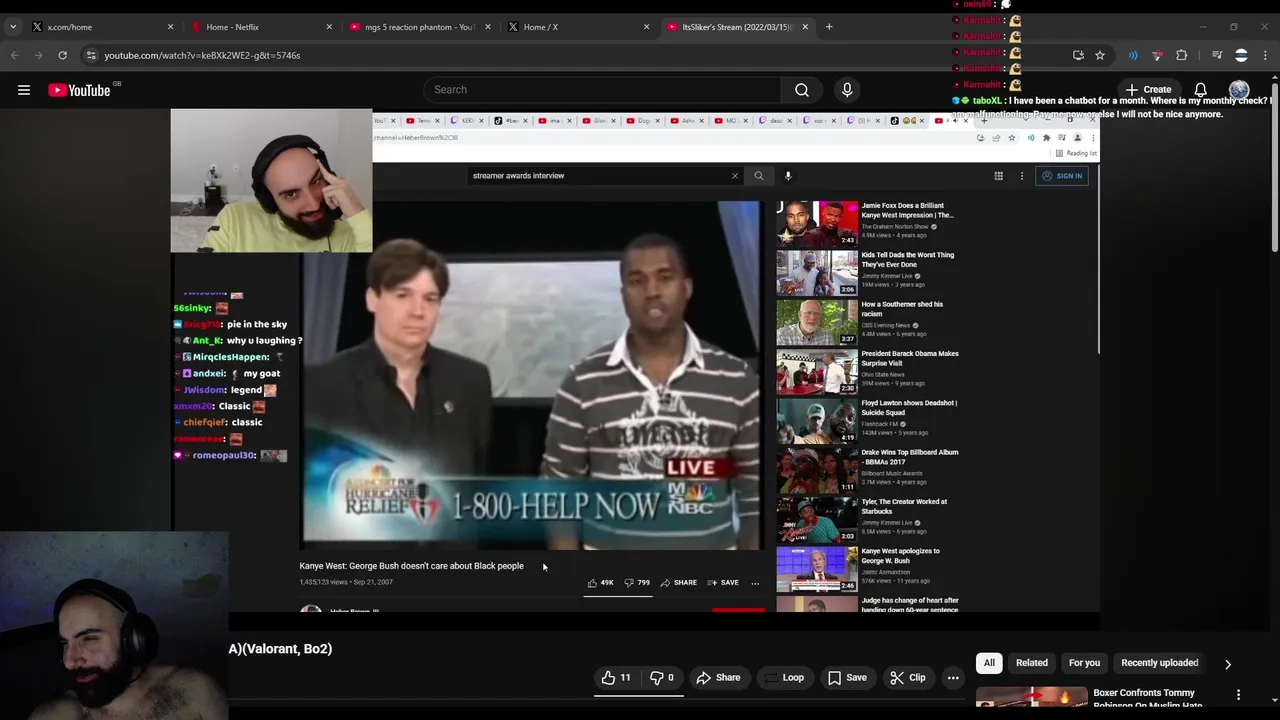Click the Create video button

click(1148, 90)
